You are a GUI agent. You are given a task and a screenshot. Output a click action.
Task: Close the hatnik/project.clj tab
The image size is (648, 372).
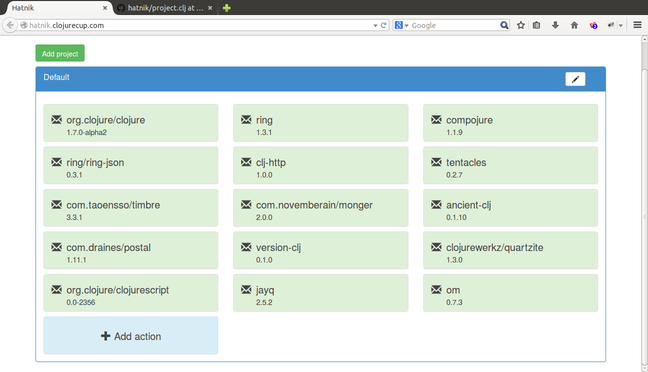click(210, 8)
